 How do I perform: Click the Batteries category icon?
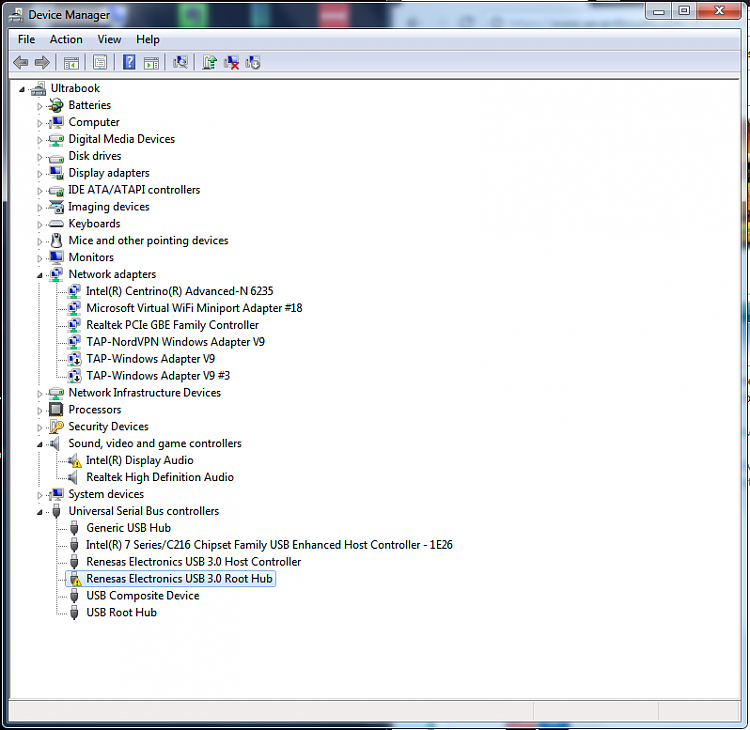[x=56, y=105]
